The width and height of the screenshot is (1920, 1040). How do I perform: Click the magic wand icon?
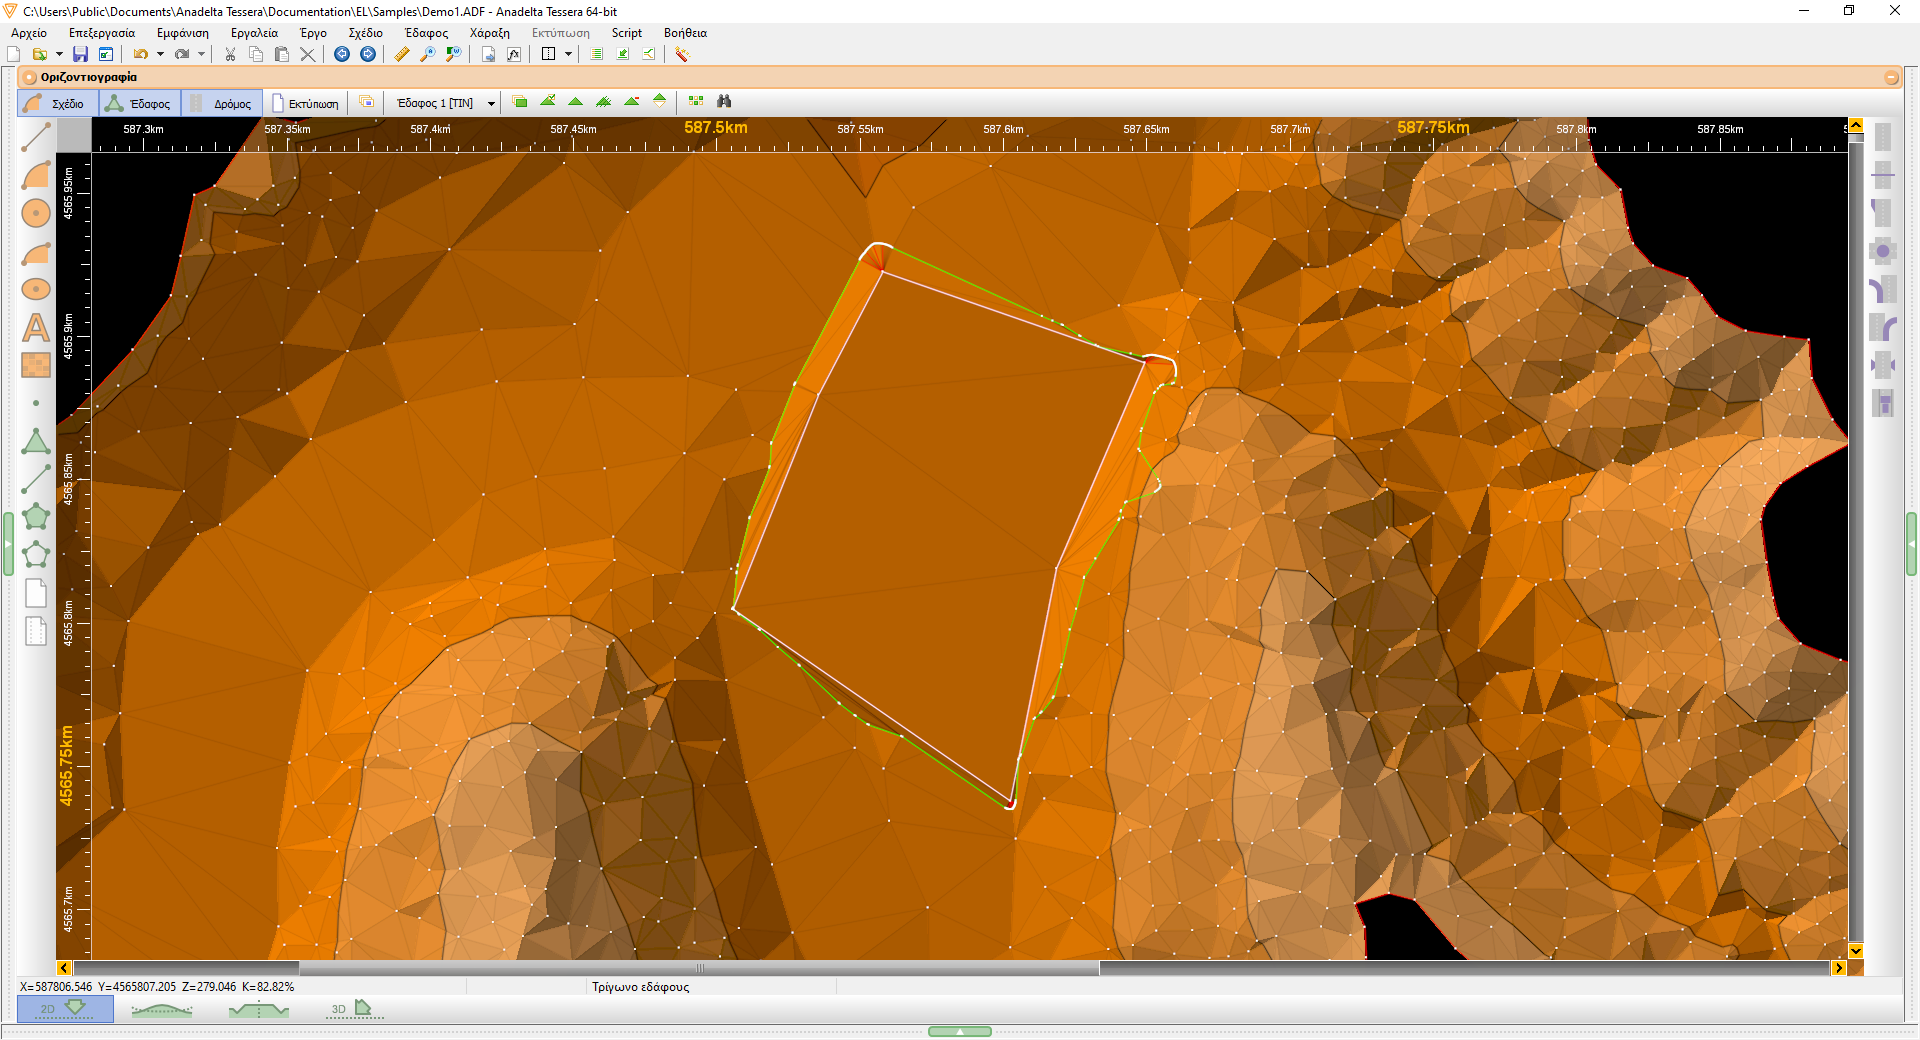682,54
